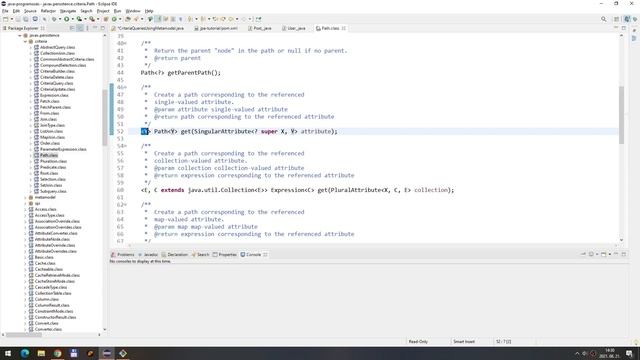Click the New Java Class toolbar icon
The image size is (640, 360).
[114, 19]
